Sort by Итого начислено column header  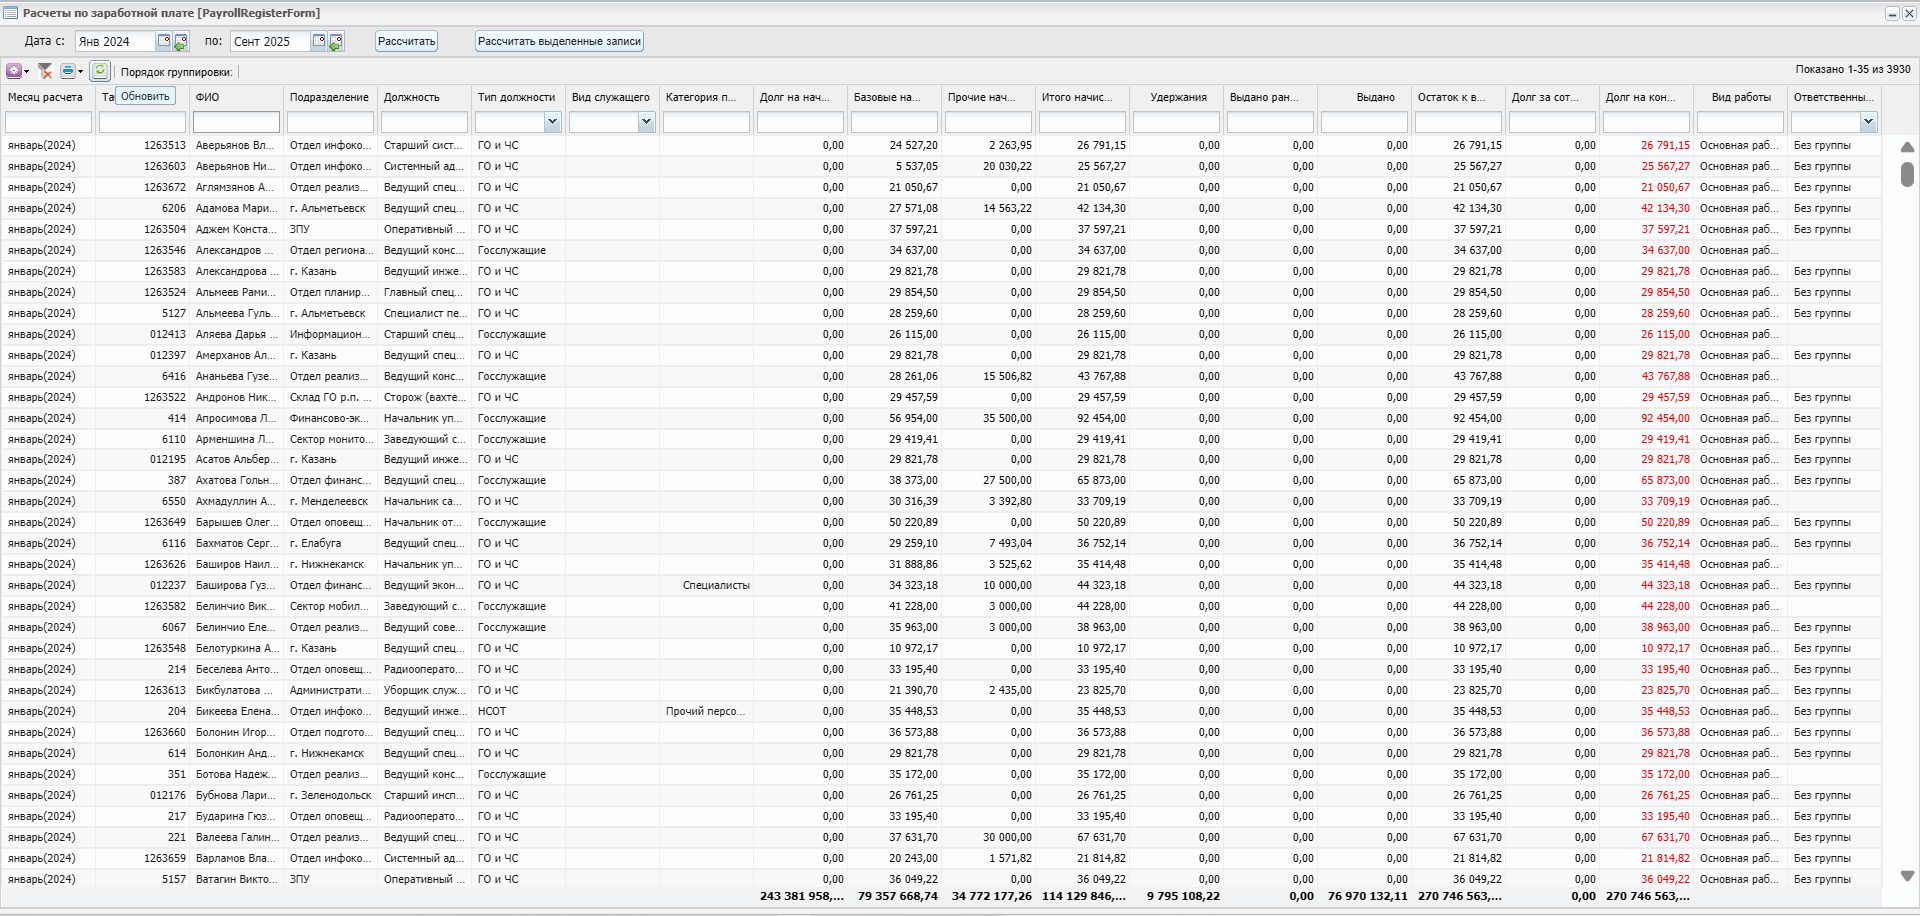click(x=1083, y=97)
